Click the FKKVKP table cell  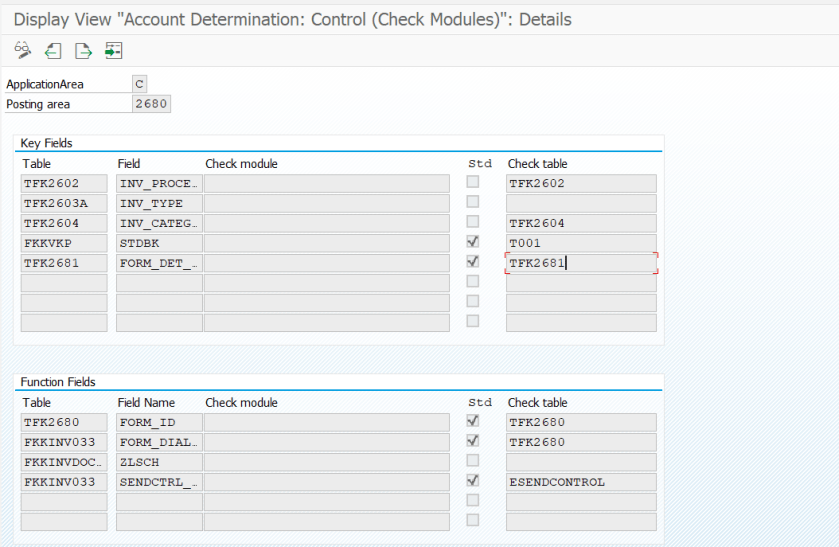pos(64,243)
